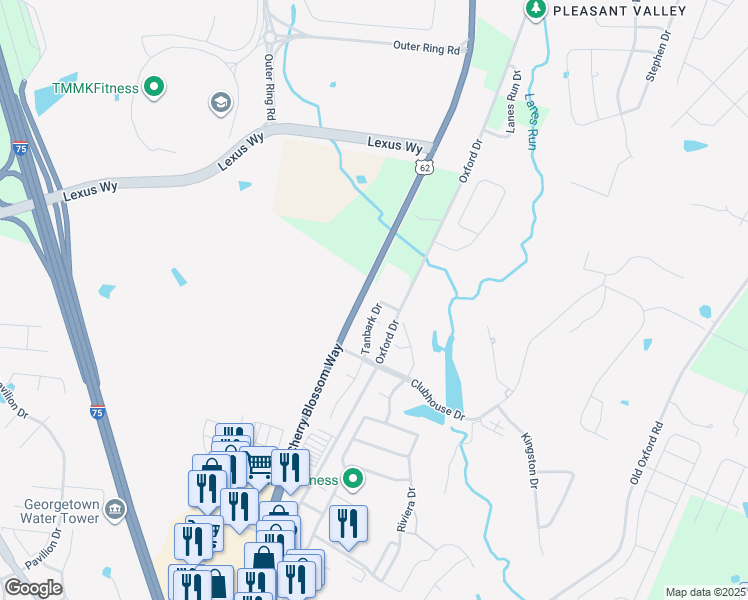Click the Clubhouse Dr road label
Screen dimensions: 748x600
coord(437,400)
